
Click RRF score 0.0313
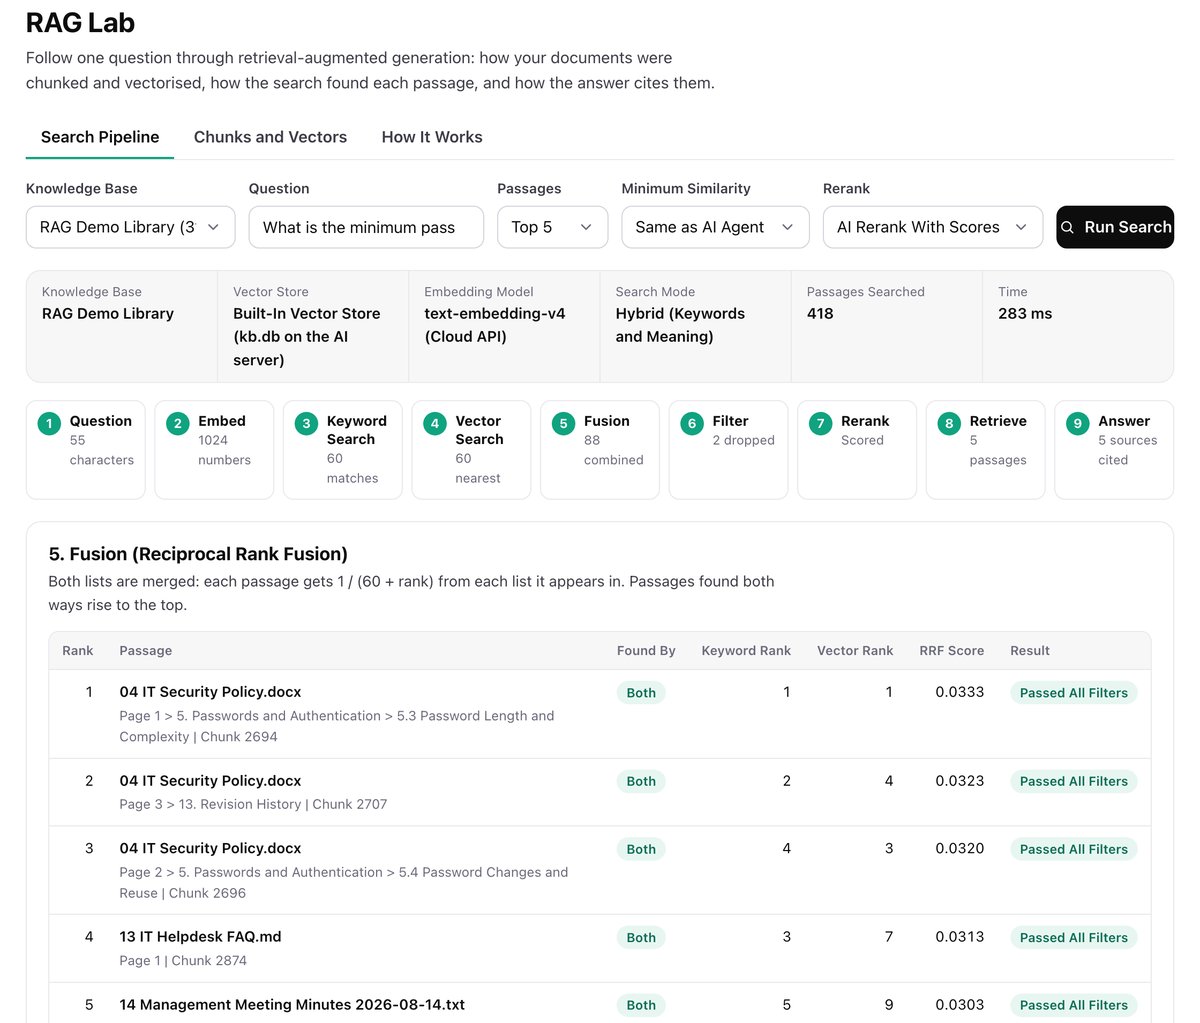click(x=960, y=937)
